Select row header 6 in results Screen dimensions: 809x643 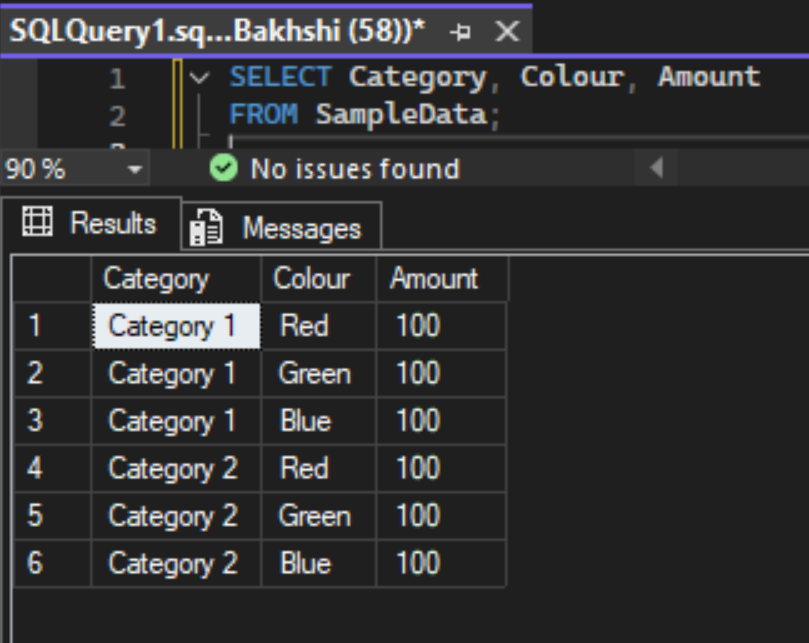coord(52,563)
